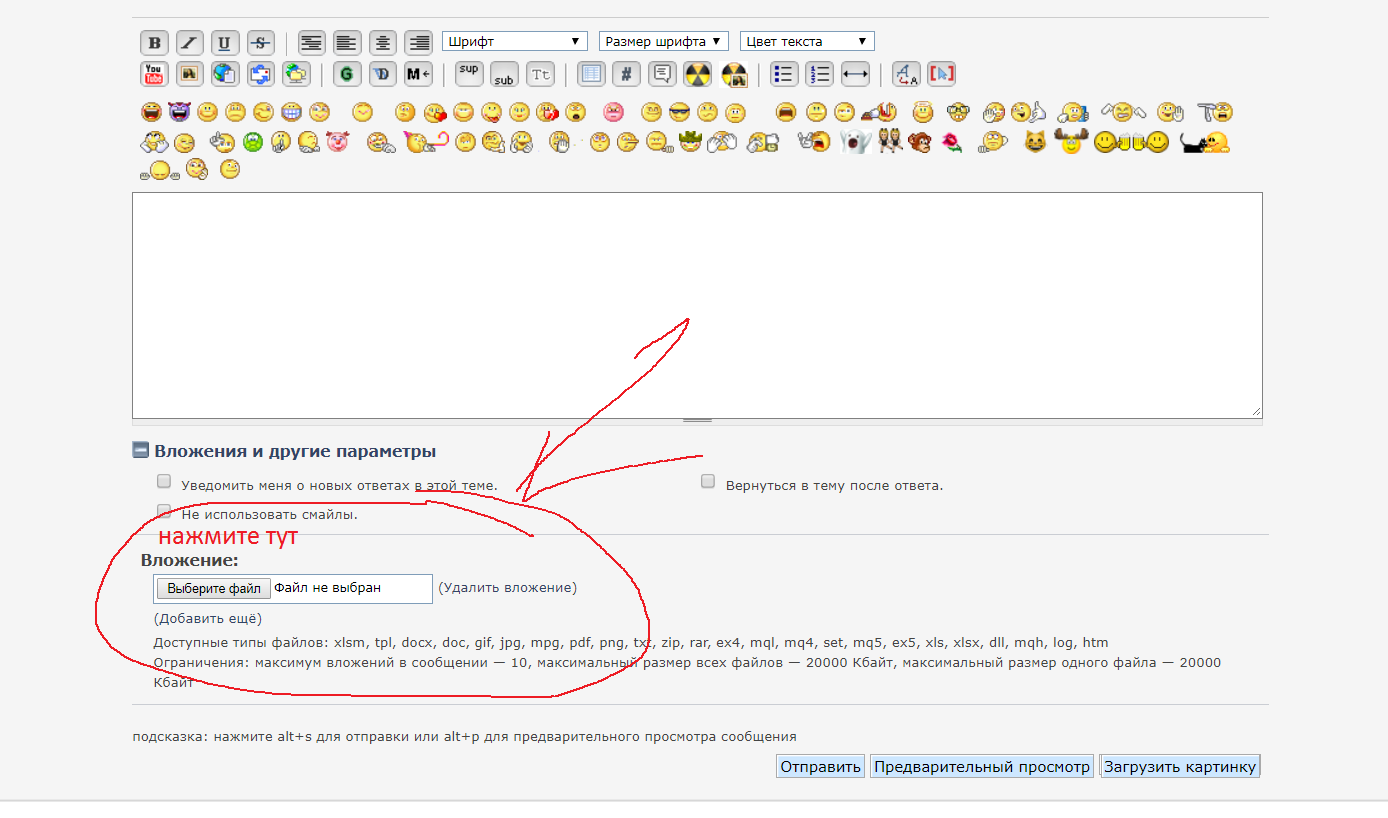This screenshot has height=818, width=1388.
Task: Click the 'Добавить ещё' link
Action: point(208,618)
